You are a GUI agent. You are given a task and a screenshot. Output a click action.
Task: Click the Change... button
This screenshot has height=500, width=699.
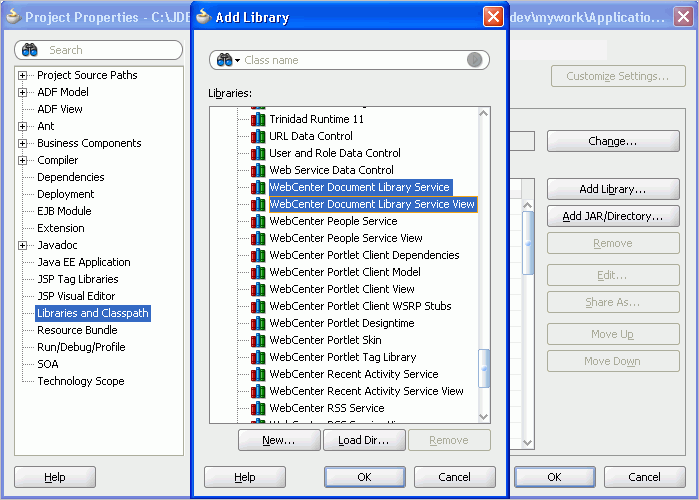click(x=613, y=141)
